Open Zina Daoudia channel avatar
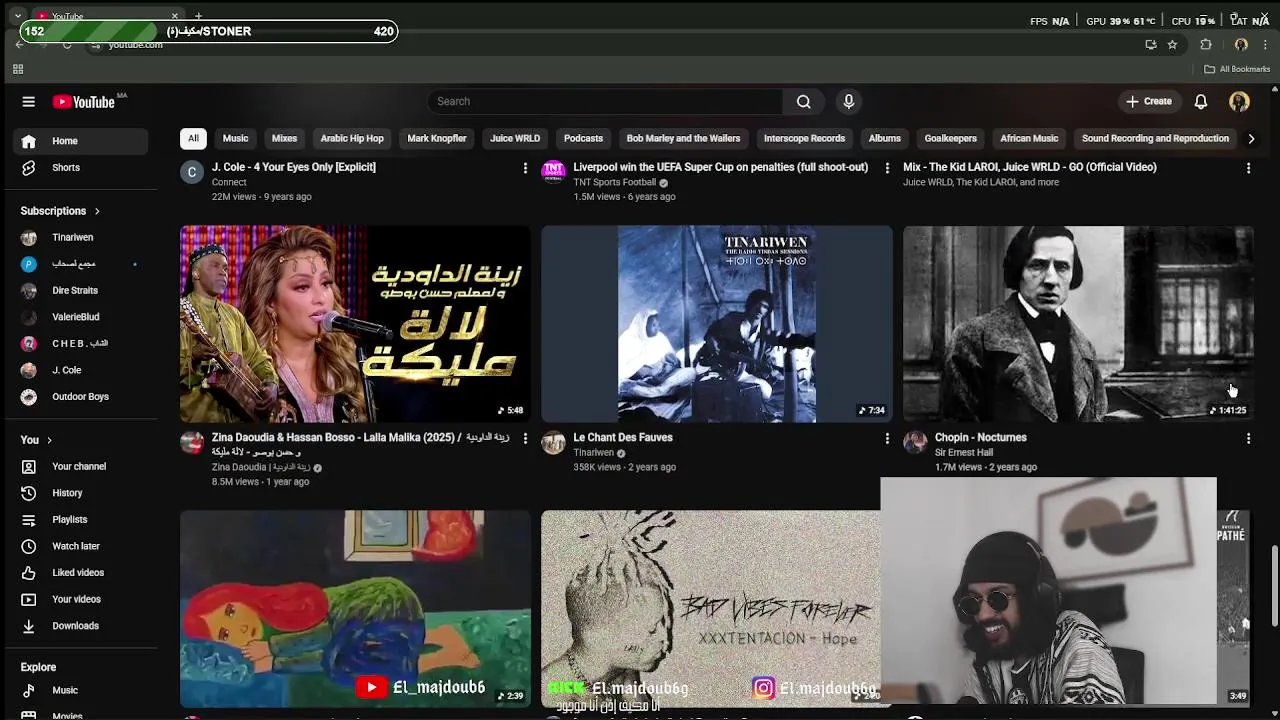1280x720 pixels. point(192,443)
